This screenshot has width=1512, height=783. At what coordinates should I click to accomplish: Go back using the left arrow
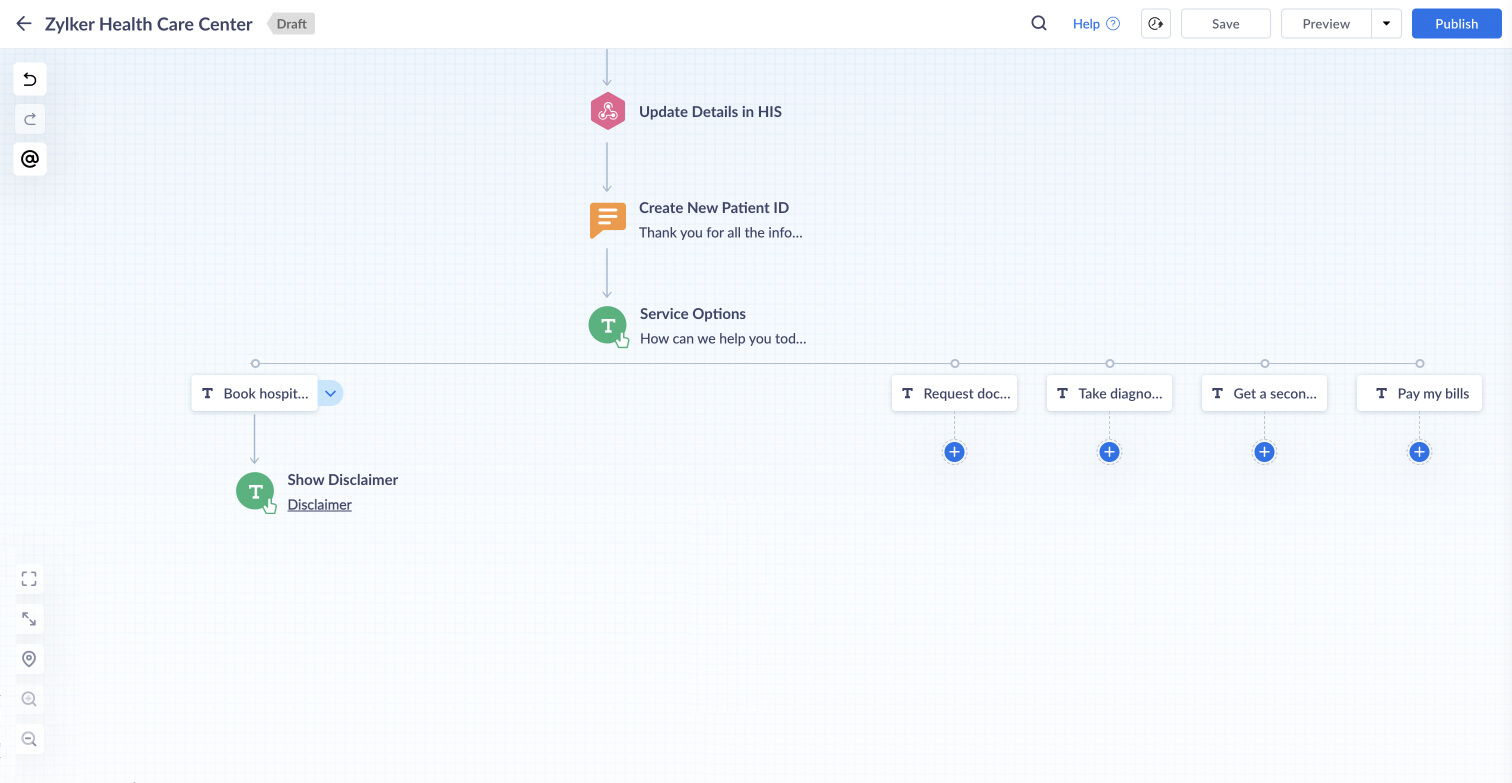click(24, 24)
